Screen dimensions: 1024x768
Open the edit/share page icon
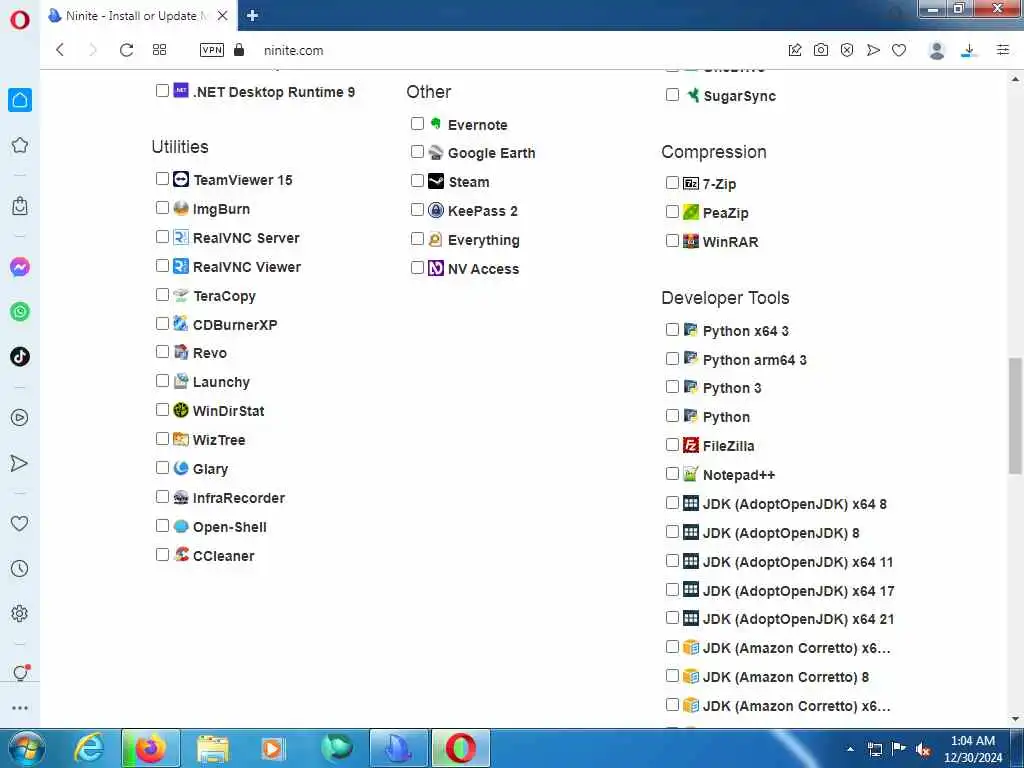[x=795, y=50]
